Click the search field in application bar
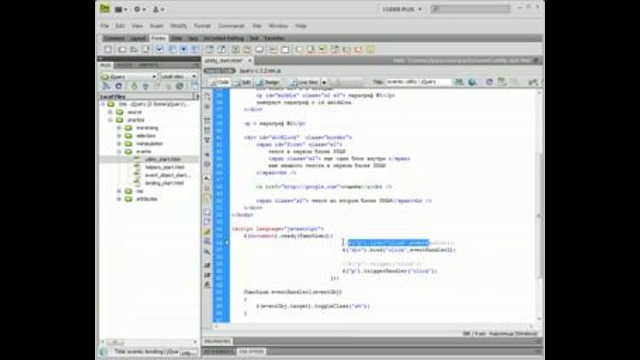Image resolution: width=640 pixels, height=360 pixels. pos(471,9)
